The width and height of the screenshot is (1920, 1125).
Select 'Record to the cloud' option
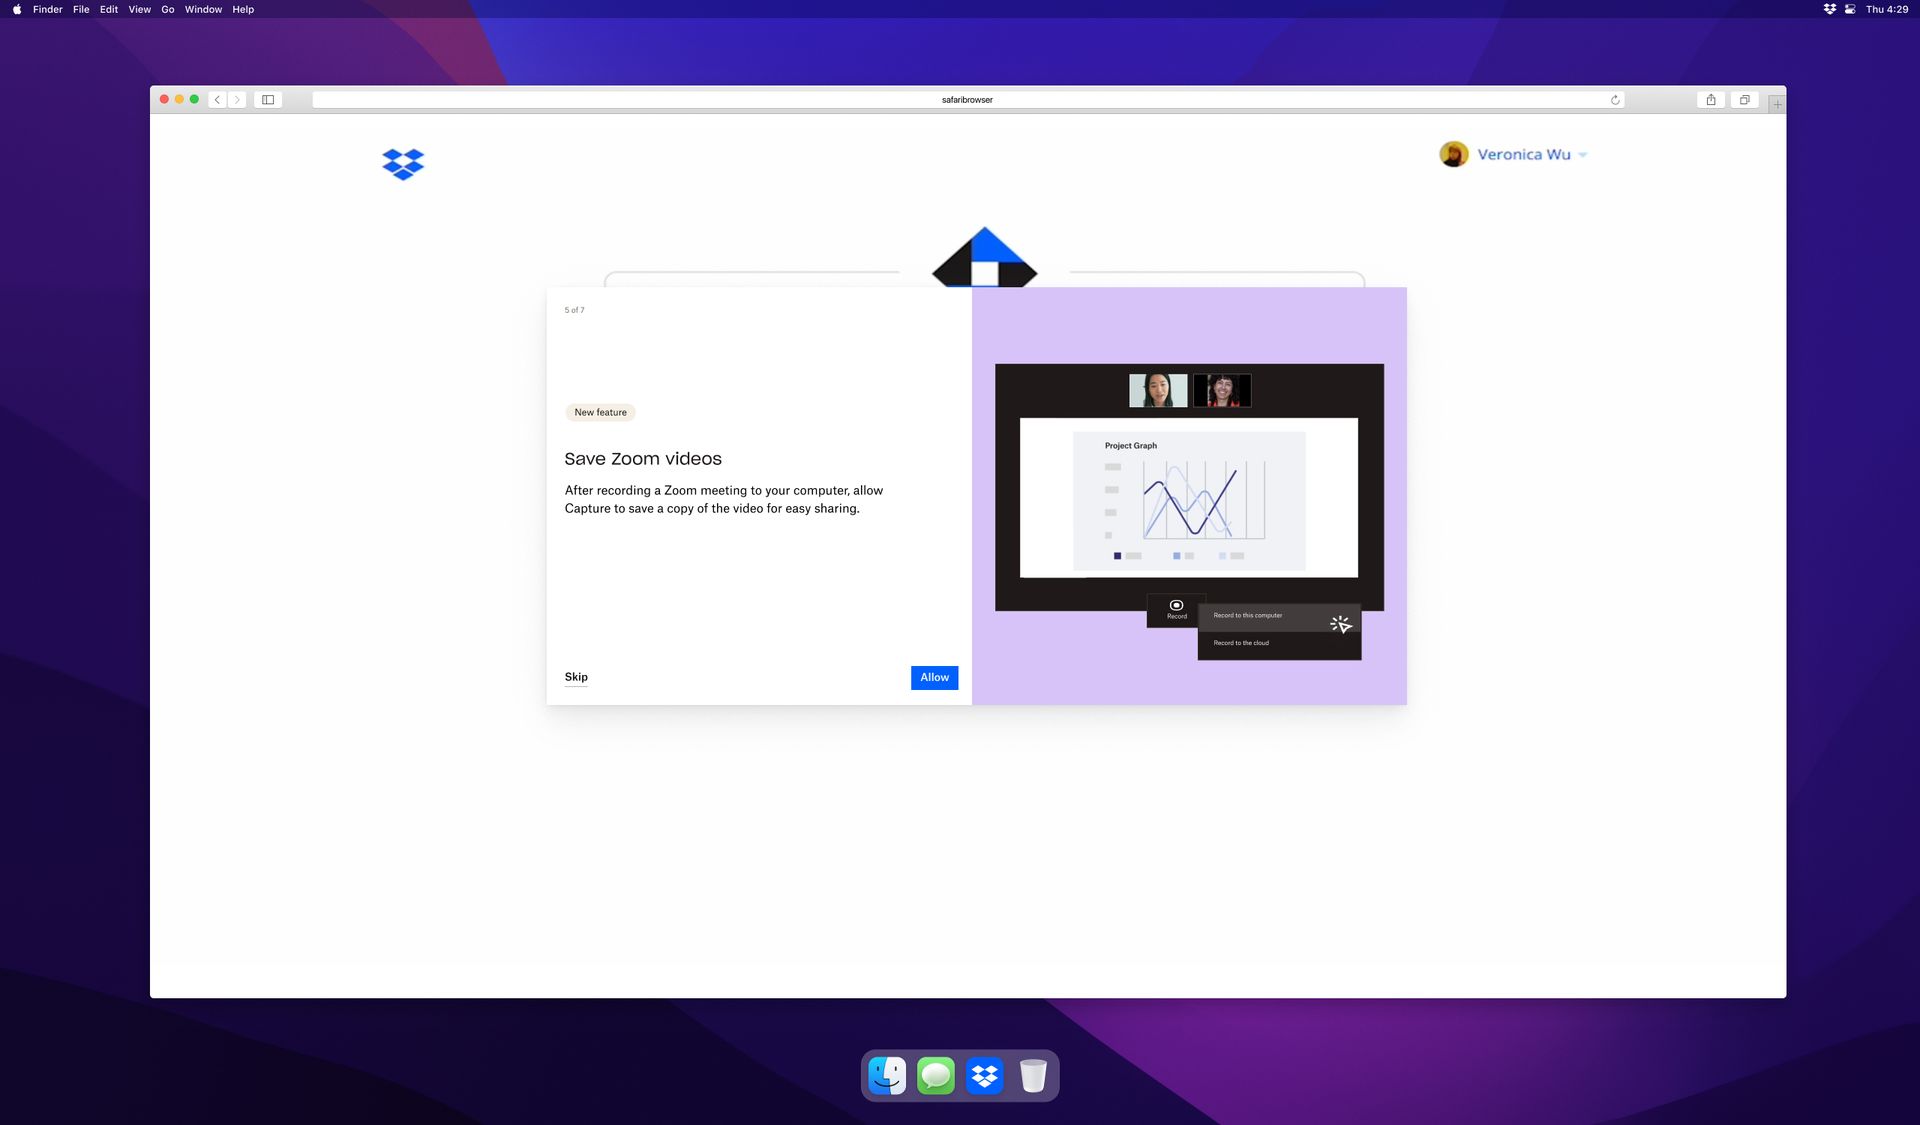coord(1239,643)
